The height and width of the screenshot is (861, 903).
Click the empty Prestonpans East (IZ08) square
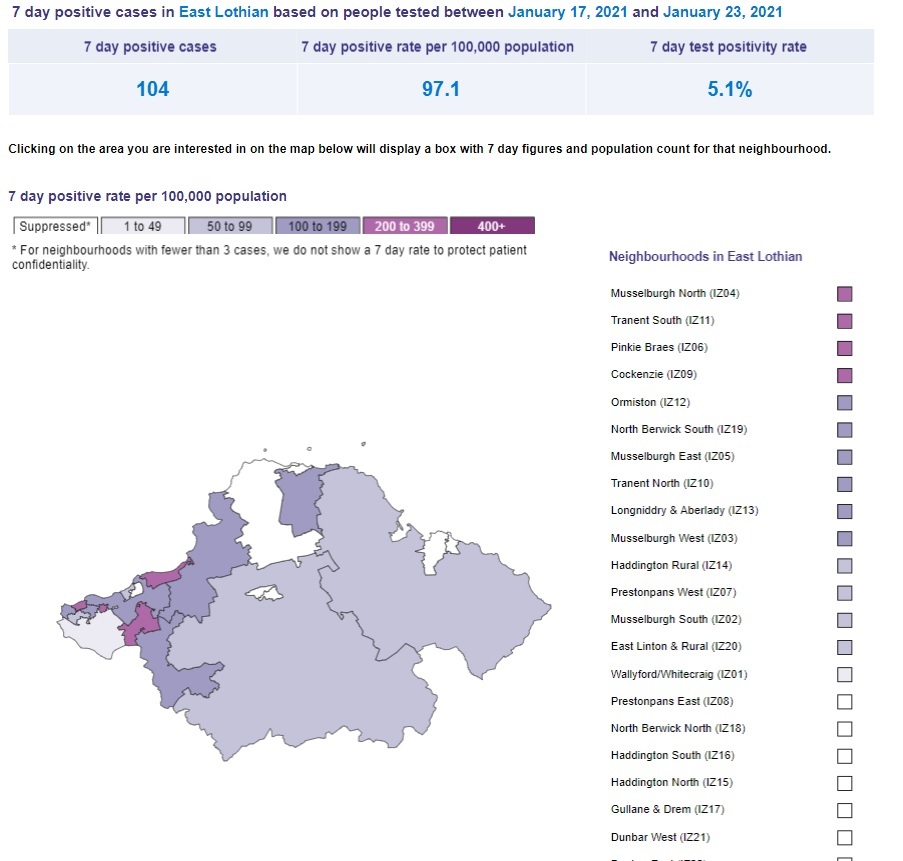click(x=844, y=701)
